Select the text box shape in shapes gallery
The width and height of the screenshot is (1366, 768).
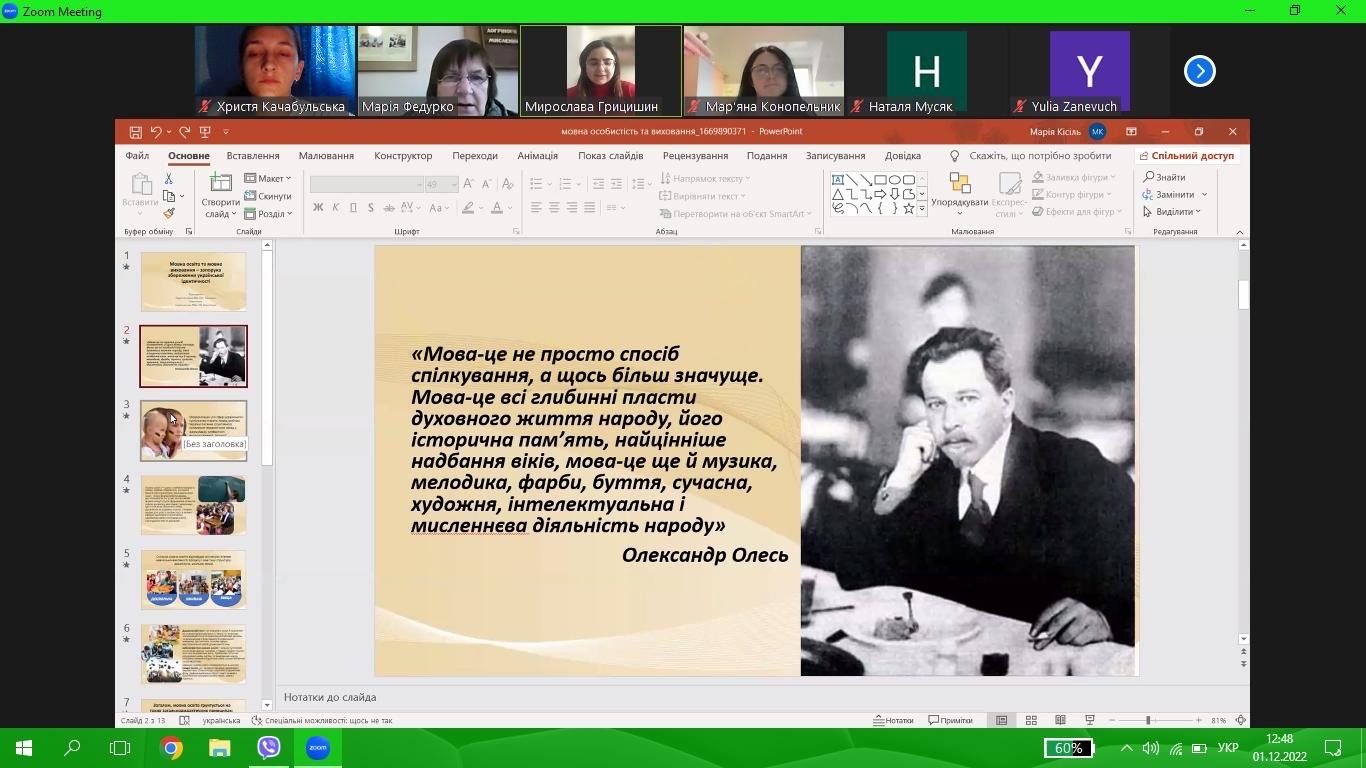point(838,180)
